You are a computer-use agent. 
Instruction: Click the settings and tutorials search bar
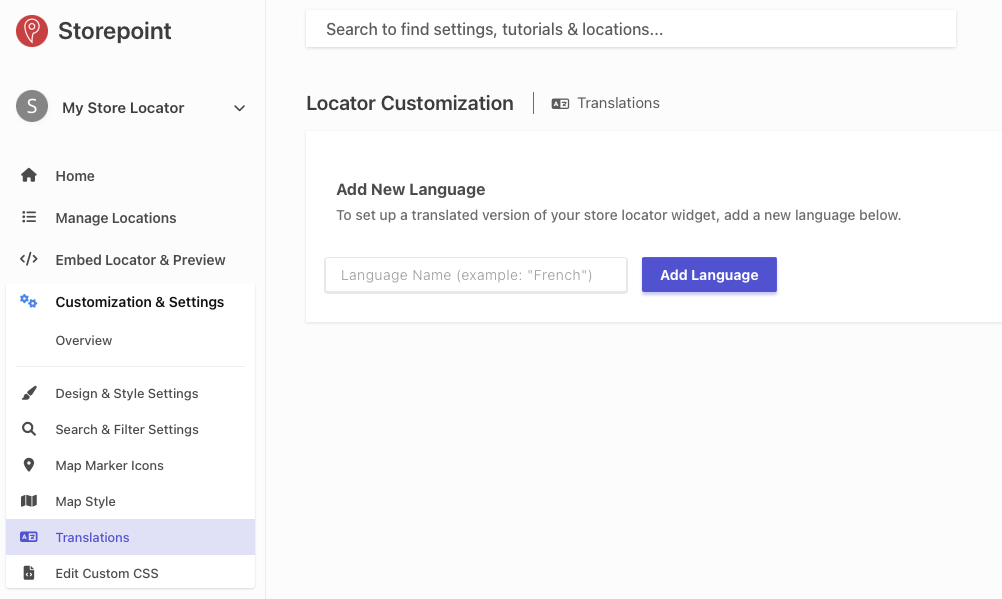pos(630,30)
